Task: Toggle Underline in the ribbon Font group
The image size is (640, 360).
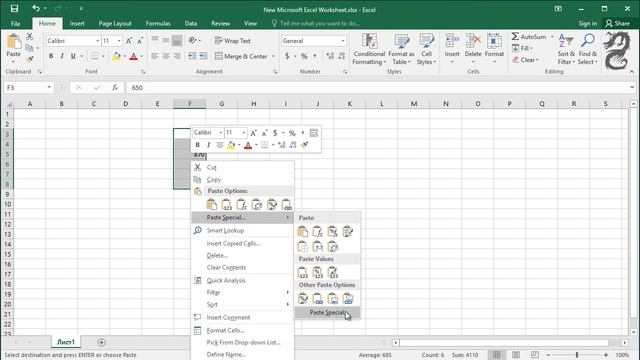Action: [x=73, y=56]
